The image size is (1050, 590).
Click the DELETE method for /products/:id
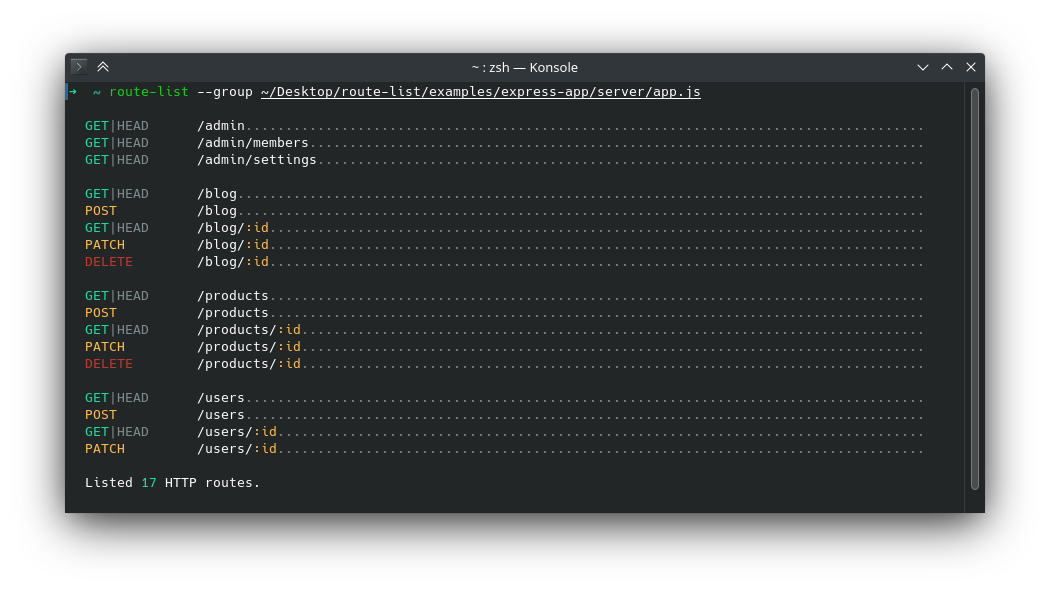pos(108,363)
